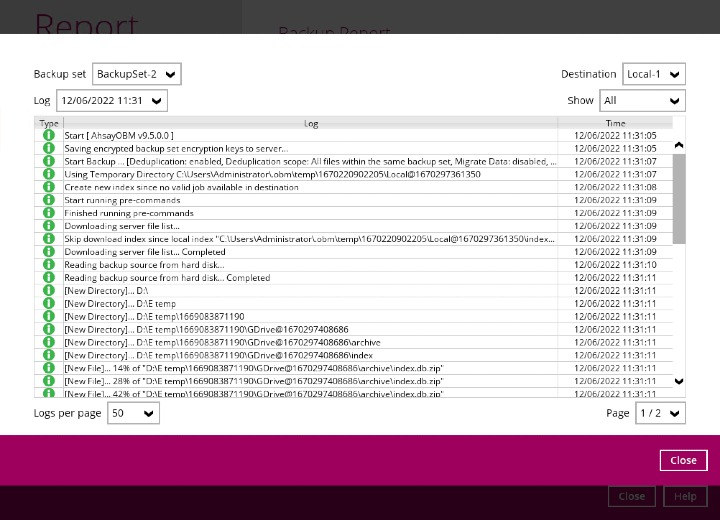The image size is (720, 520).
Task: Select log text '[New File]... 14% of' index.db.zip
Action: pos(254,368)
